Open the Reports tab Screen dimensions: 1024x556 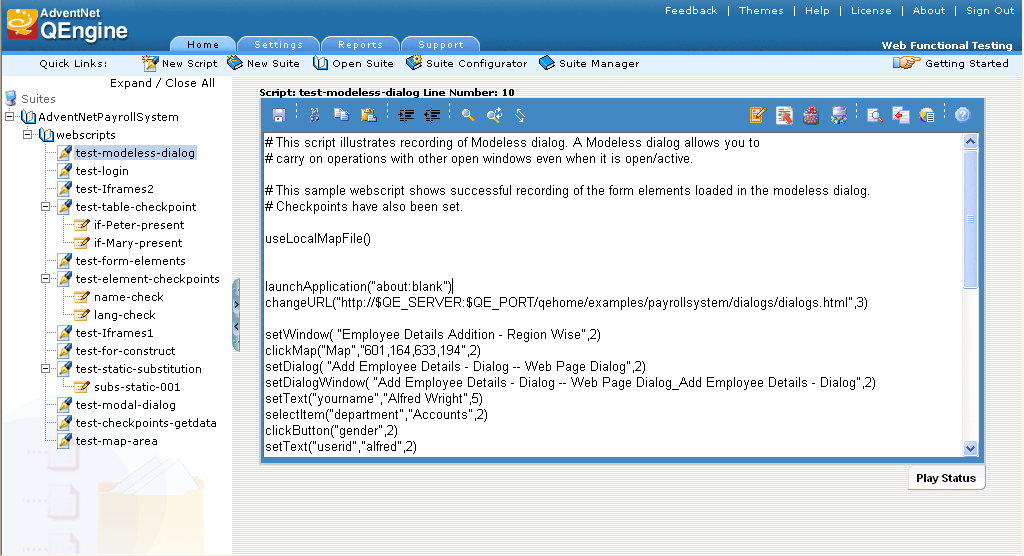[360, 44]
